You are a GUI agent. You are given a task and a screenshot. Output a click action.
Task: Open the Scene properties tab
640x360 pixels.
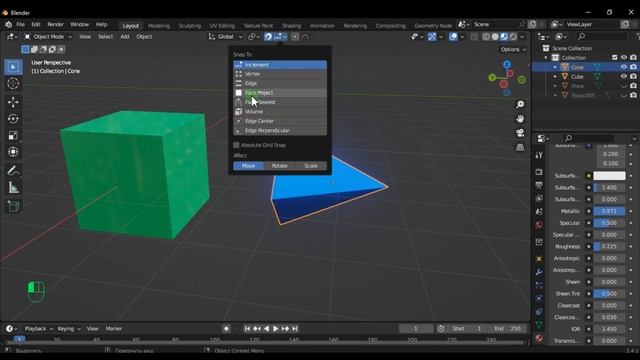[539, 212]
